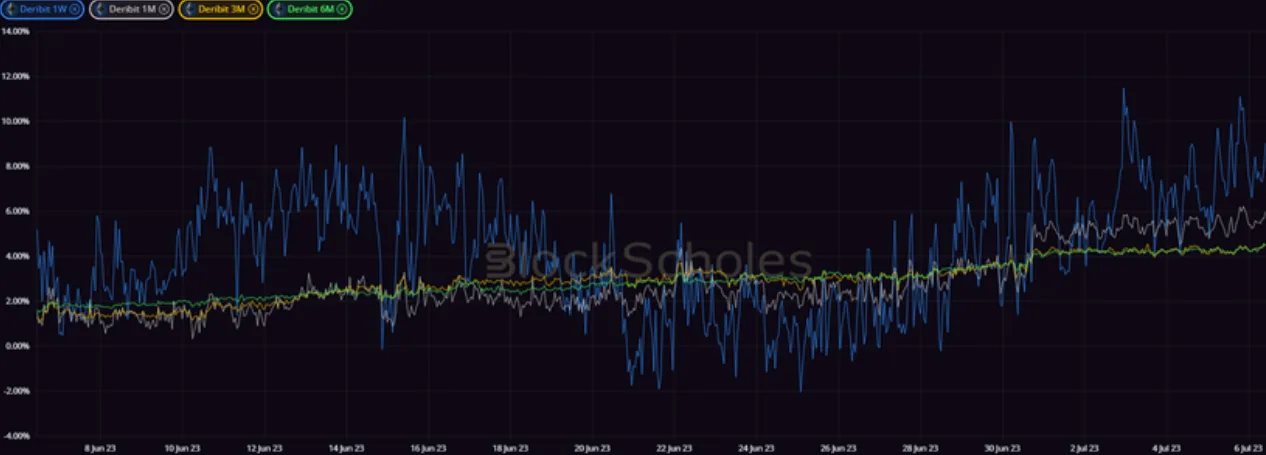Click the Ethereum icon in the Deribit 6M chip
This screenshot has height=455, width=1266.
[x=278, y=9]
